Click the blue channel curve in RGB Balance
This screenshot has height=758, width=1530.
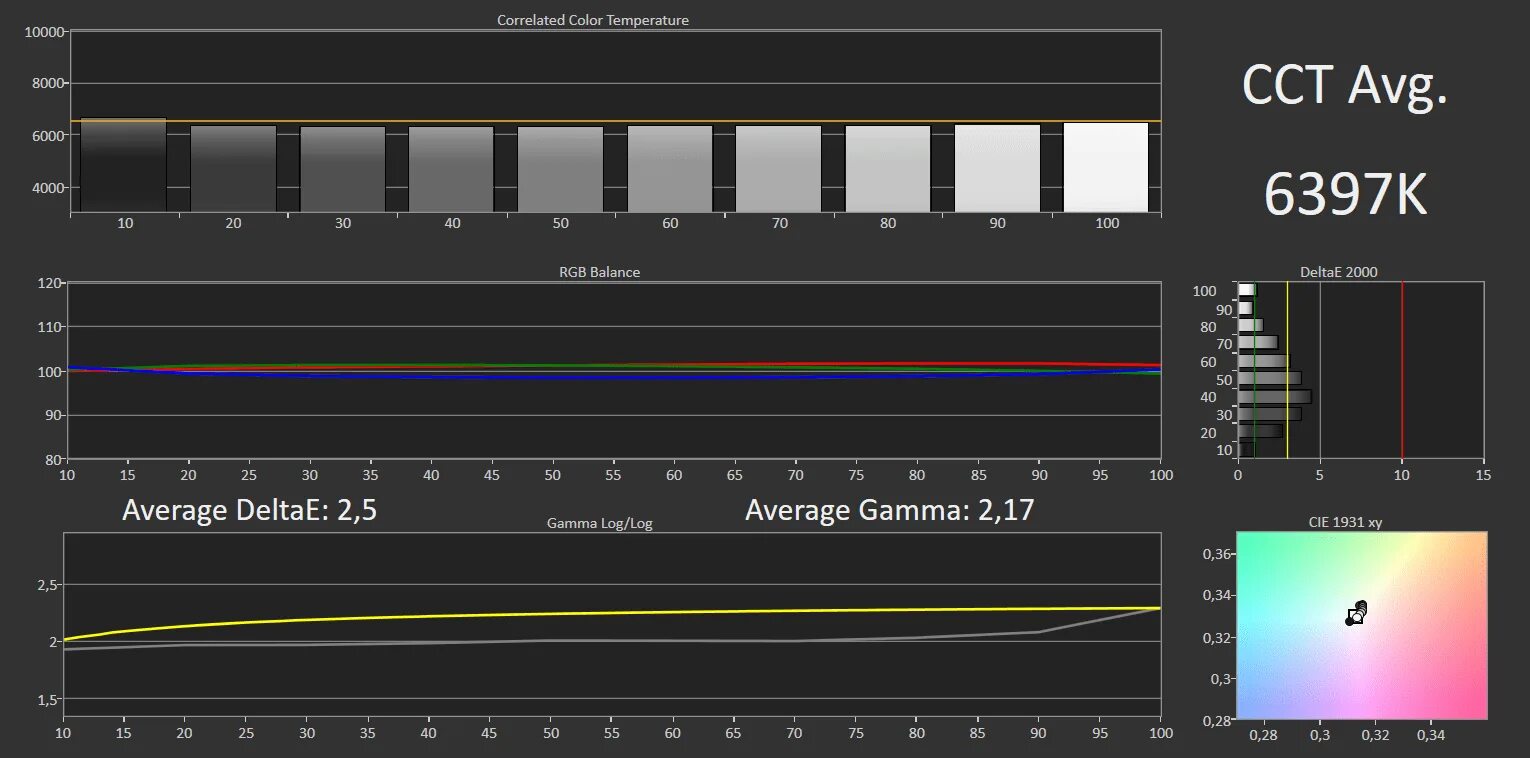click(x=700, y=378)
